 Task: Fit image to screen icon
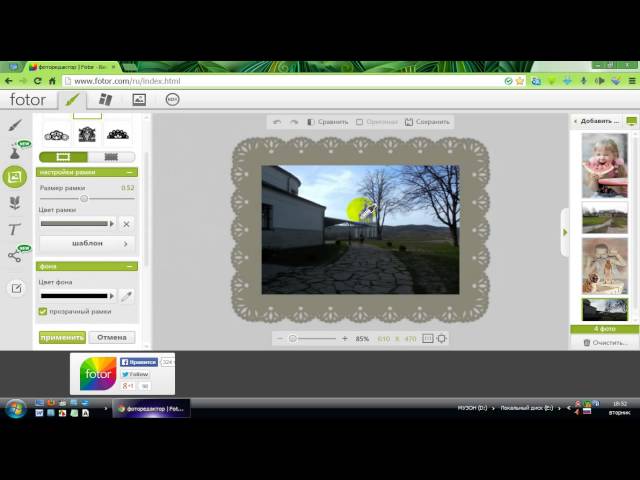tap(442, 339)
